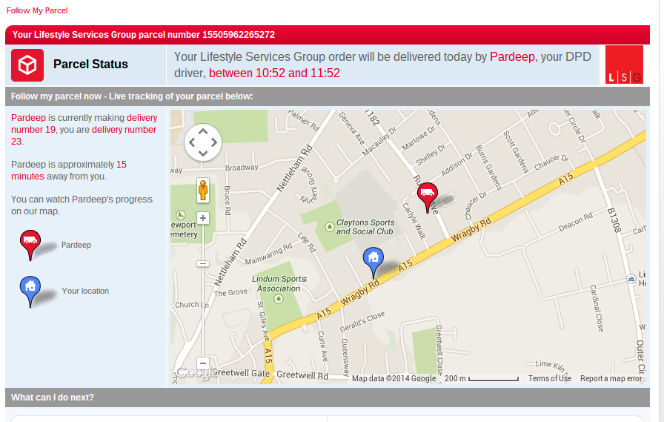Click the red driver van marker on the map

pyautogui.click(x=427, y=197)
